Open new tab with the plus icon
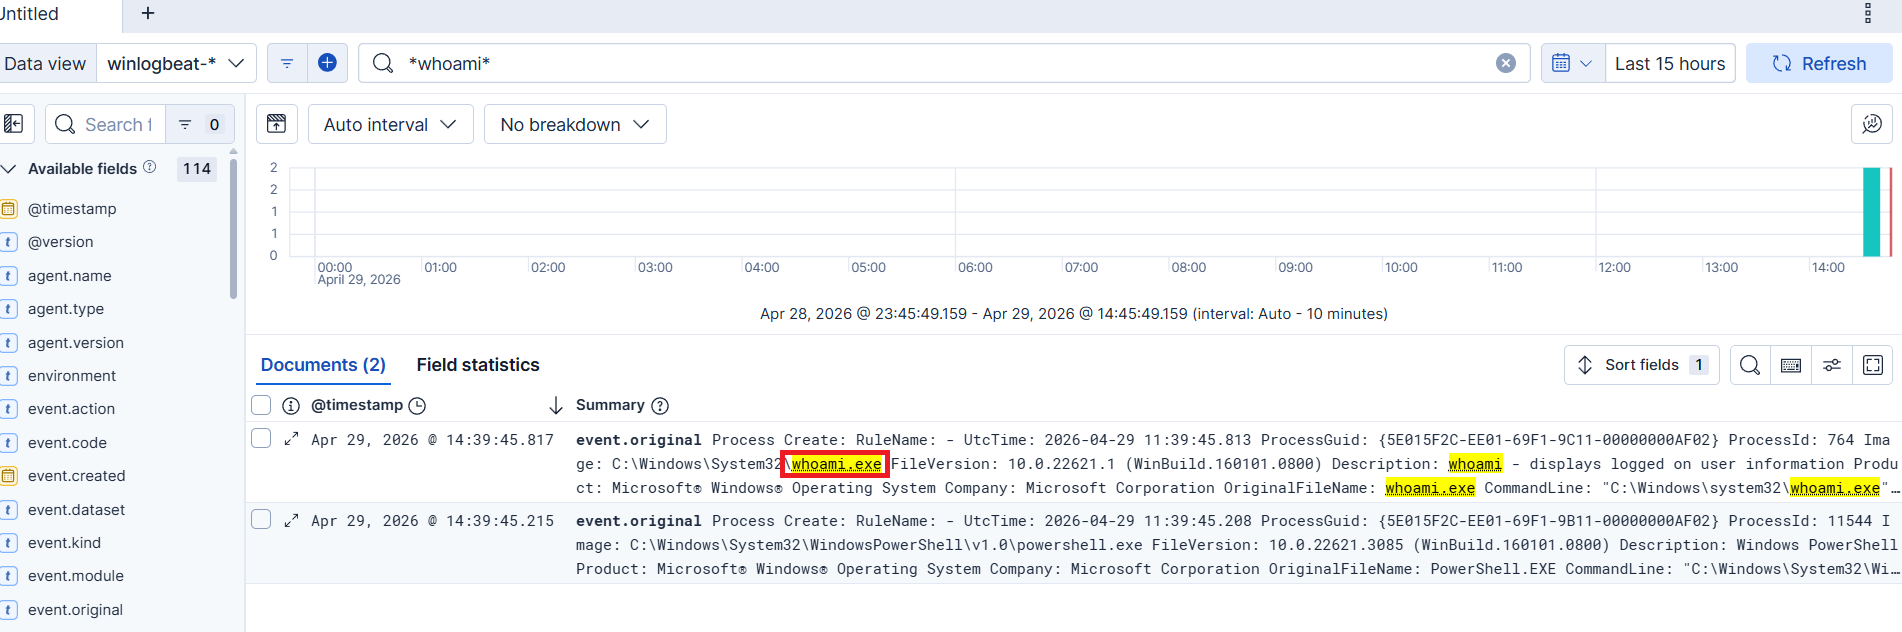The width and height of the screenshot is (1902, 632). click(x=148, y=13)
